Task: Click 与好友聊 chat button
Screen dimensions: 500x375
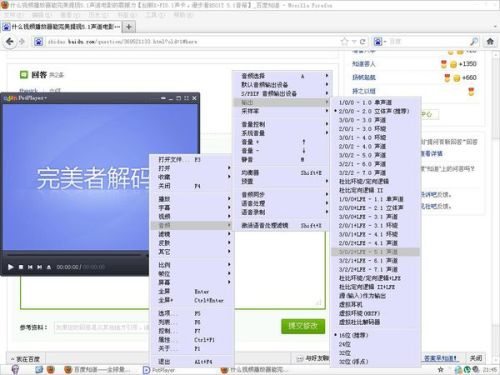Action: click(x=313, y=358)
